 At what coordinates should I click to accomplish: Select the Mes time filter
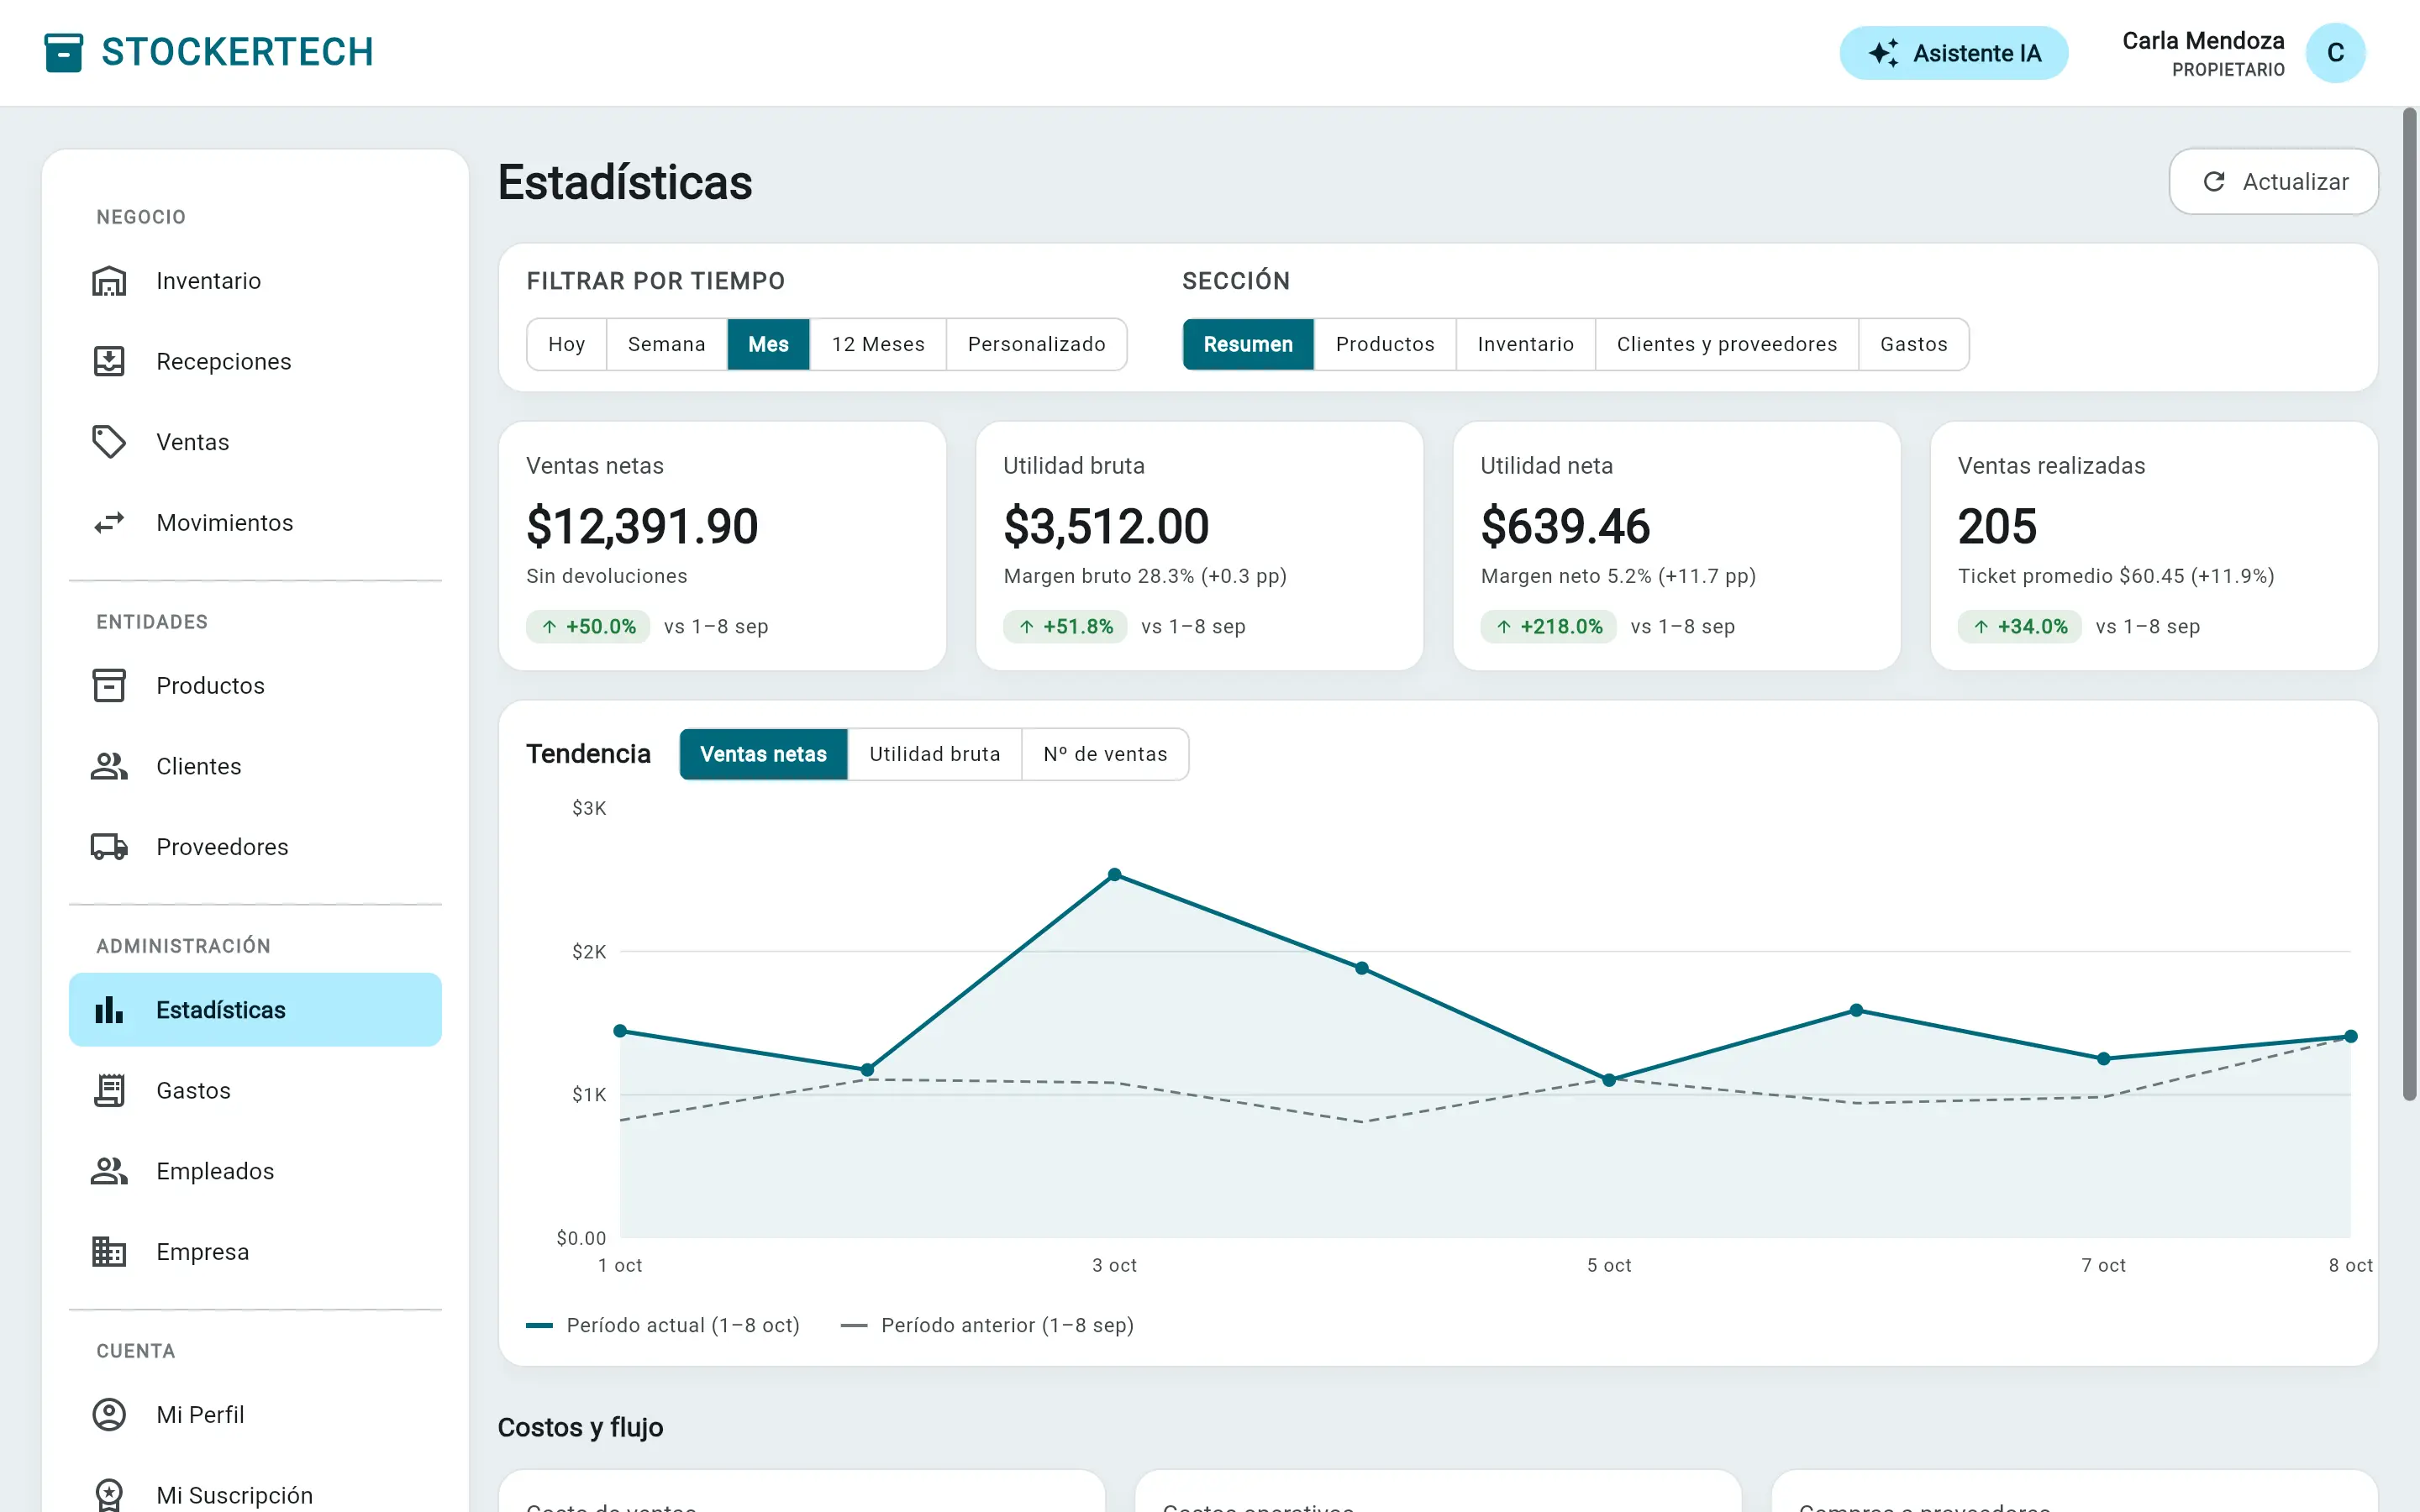(768, 344)
